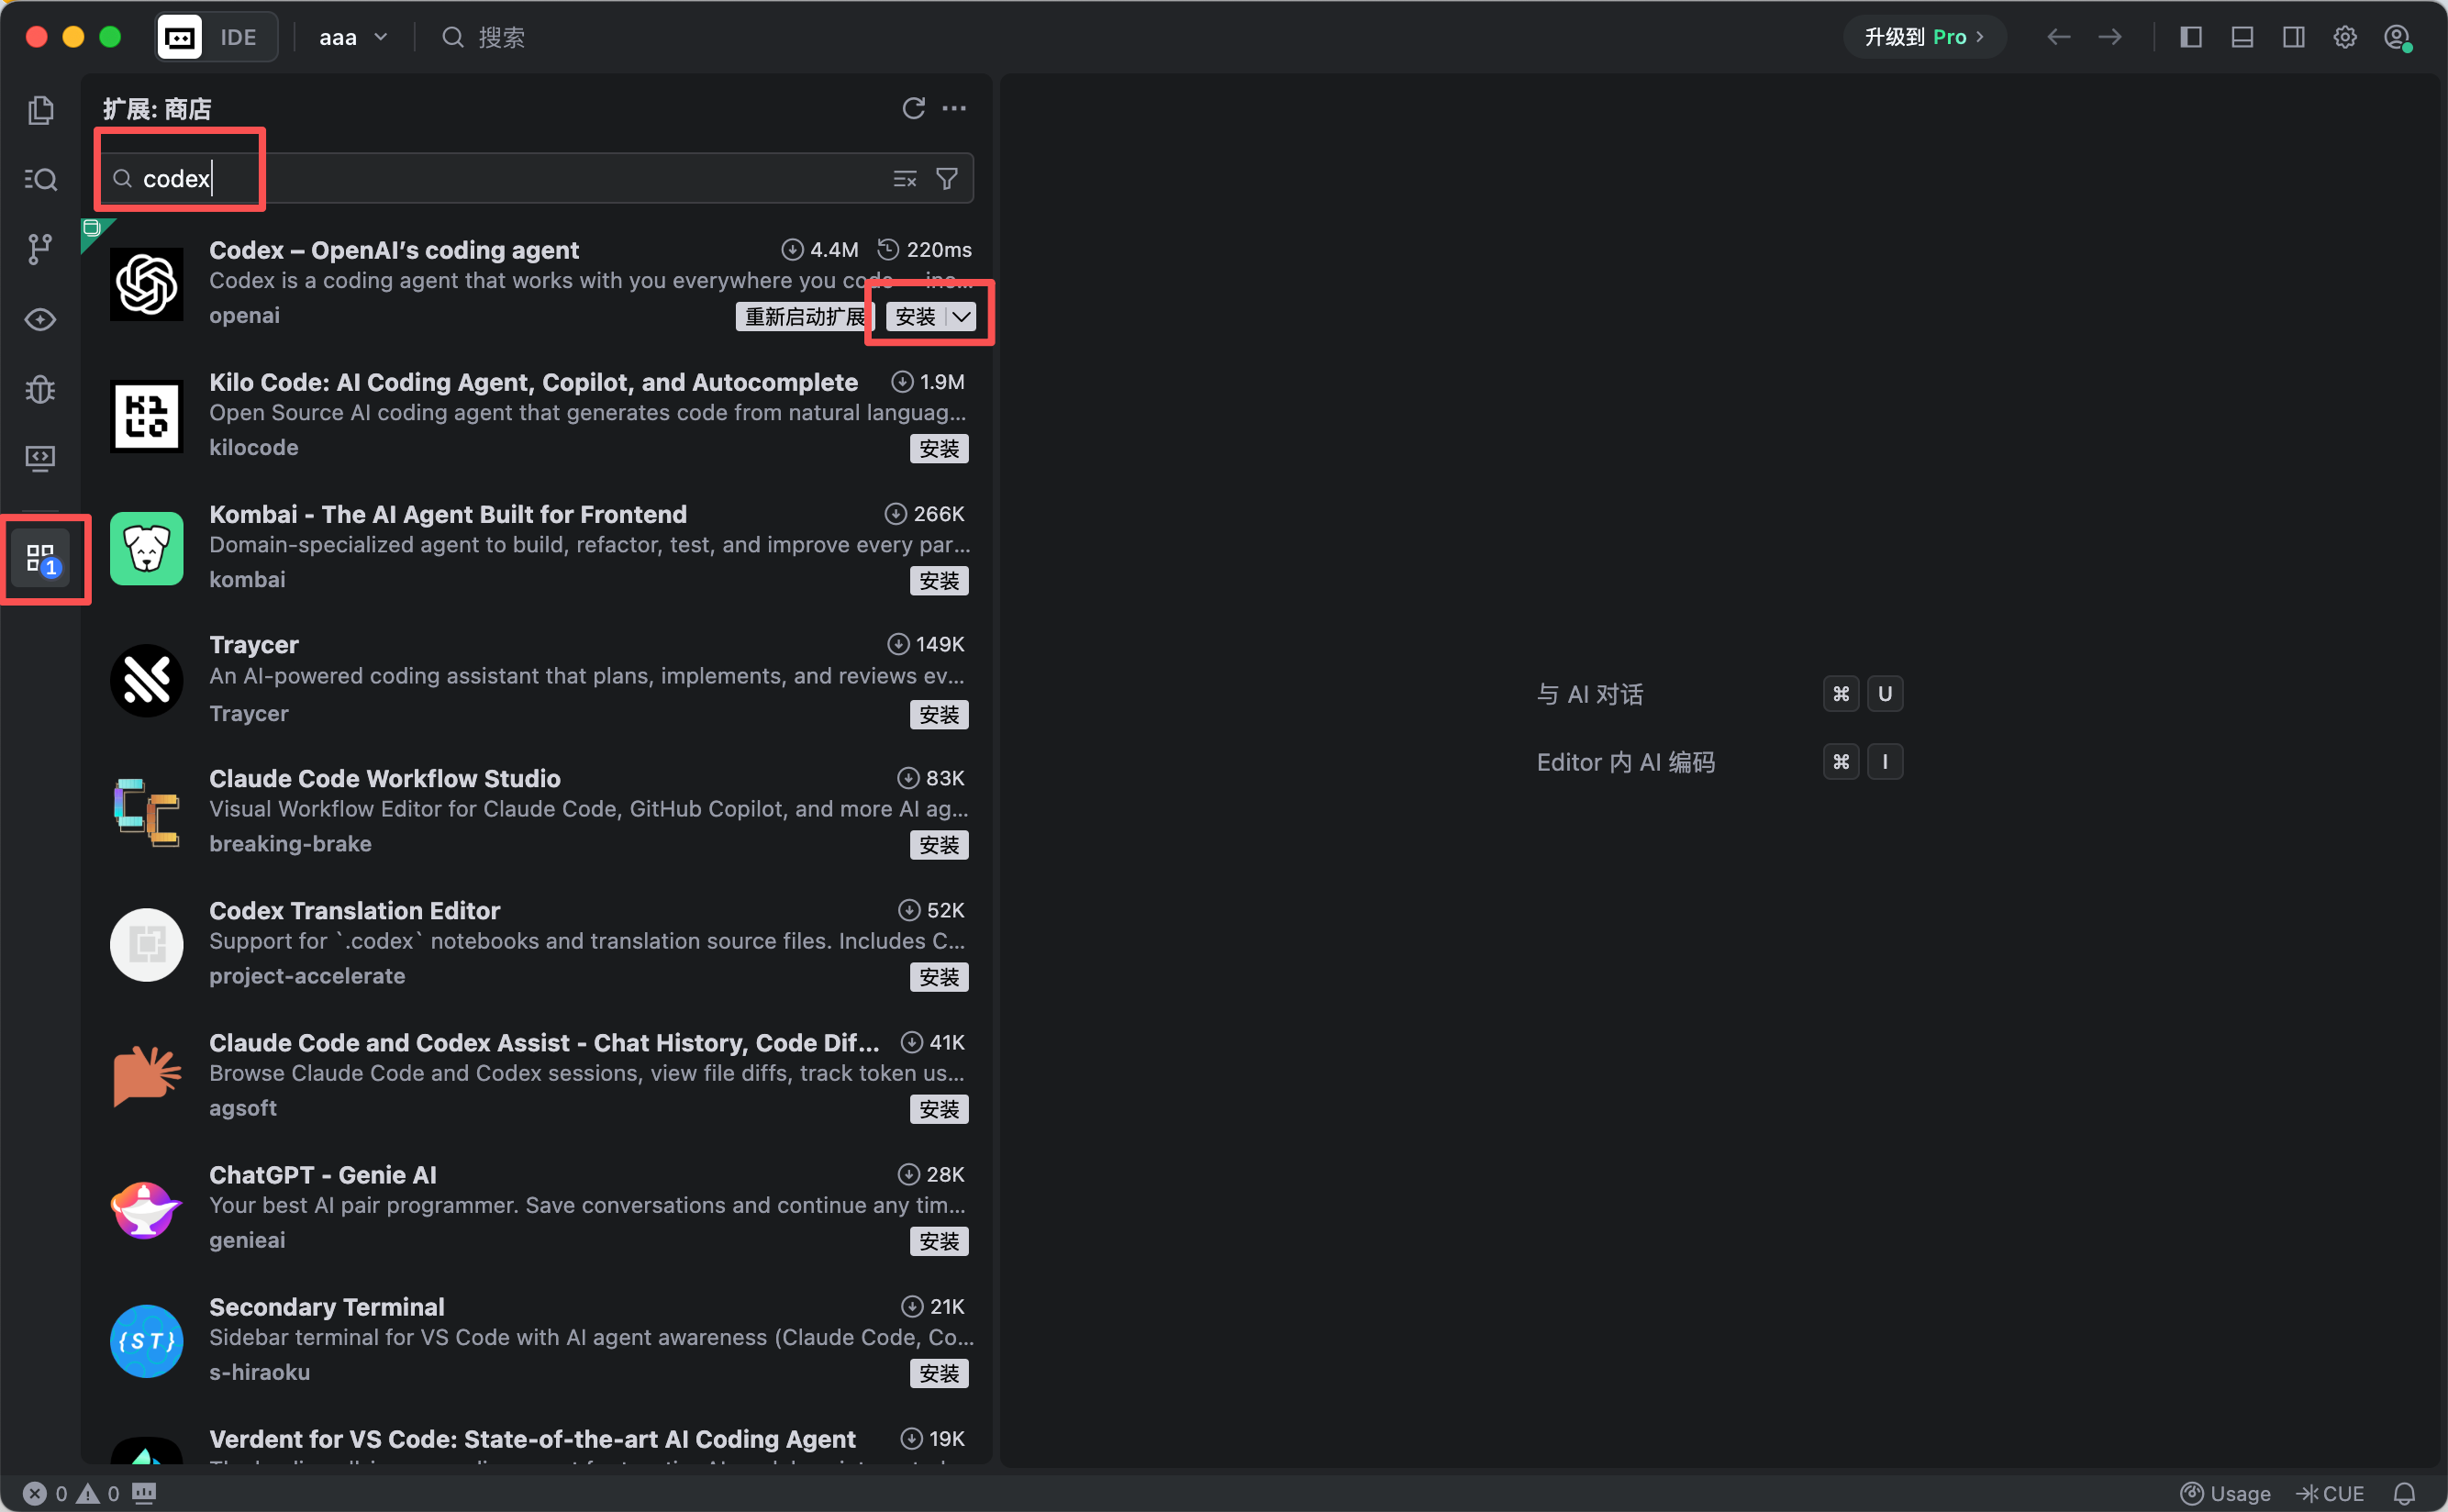This screenshot has height=1512, width=2448.
Task: Open the Run and Debug bug icon
Action: coord(40,388)
